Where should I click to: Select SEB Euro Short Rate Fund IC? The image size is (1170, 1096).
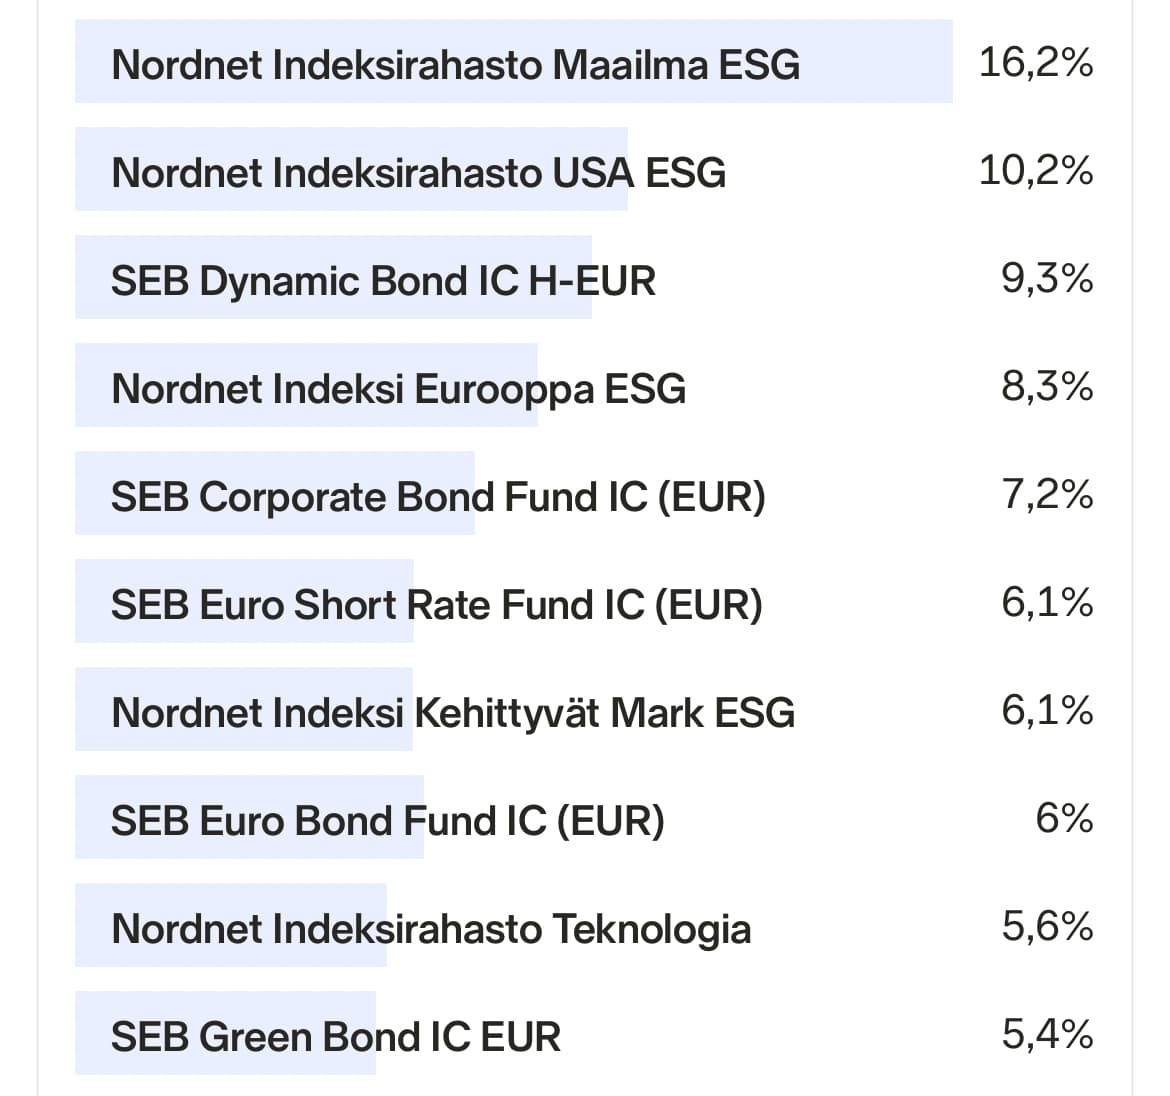[x=436, y=605]
